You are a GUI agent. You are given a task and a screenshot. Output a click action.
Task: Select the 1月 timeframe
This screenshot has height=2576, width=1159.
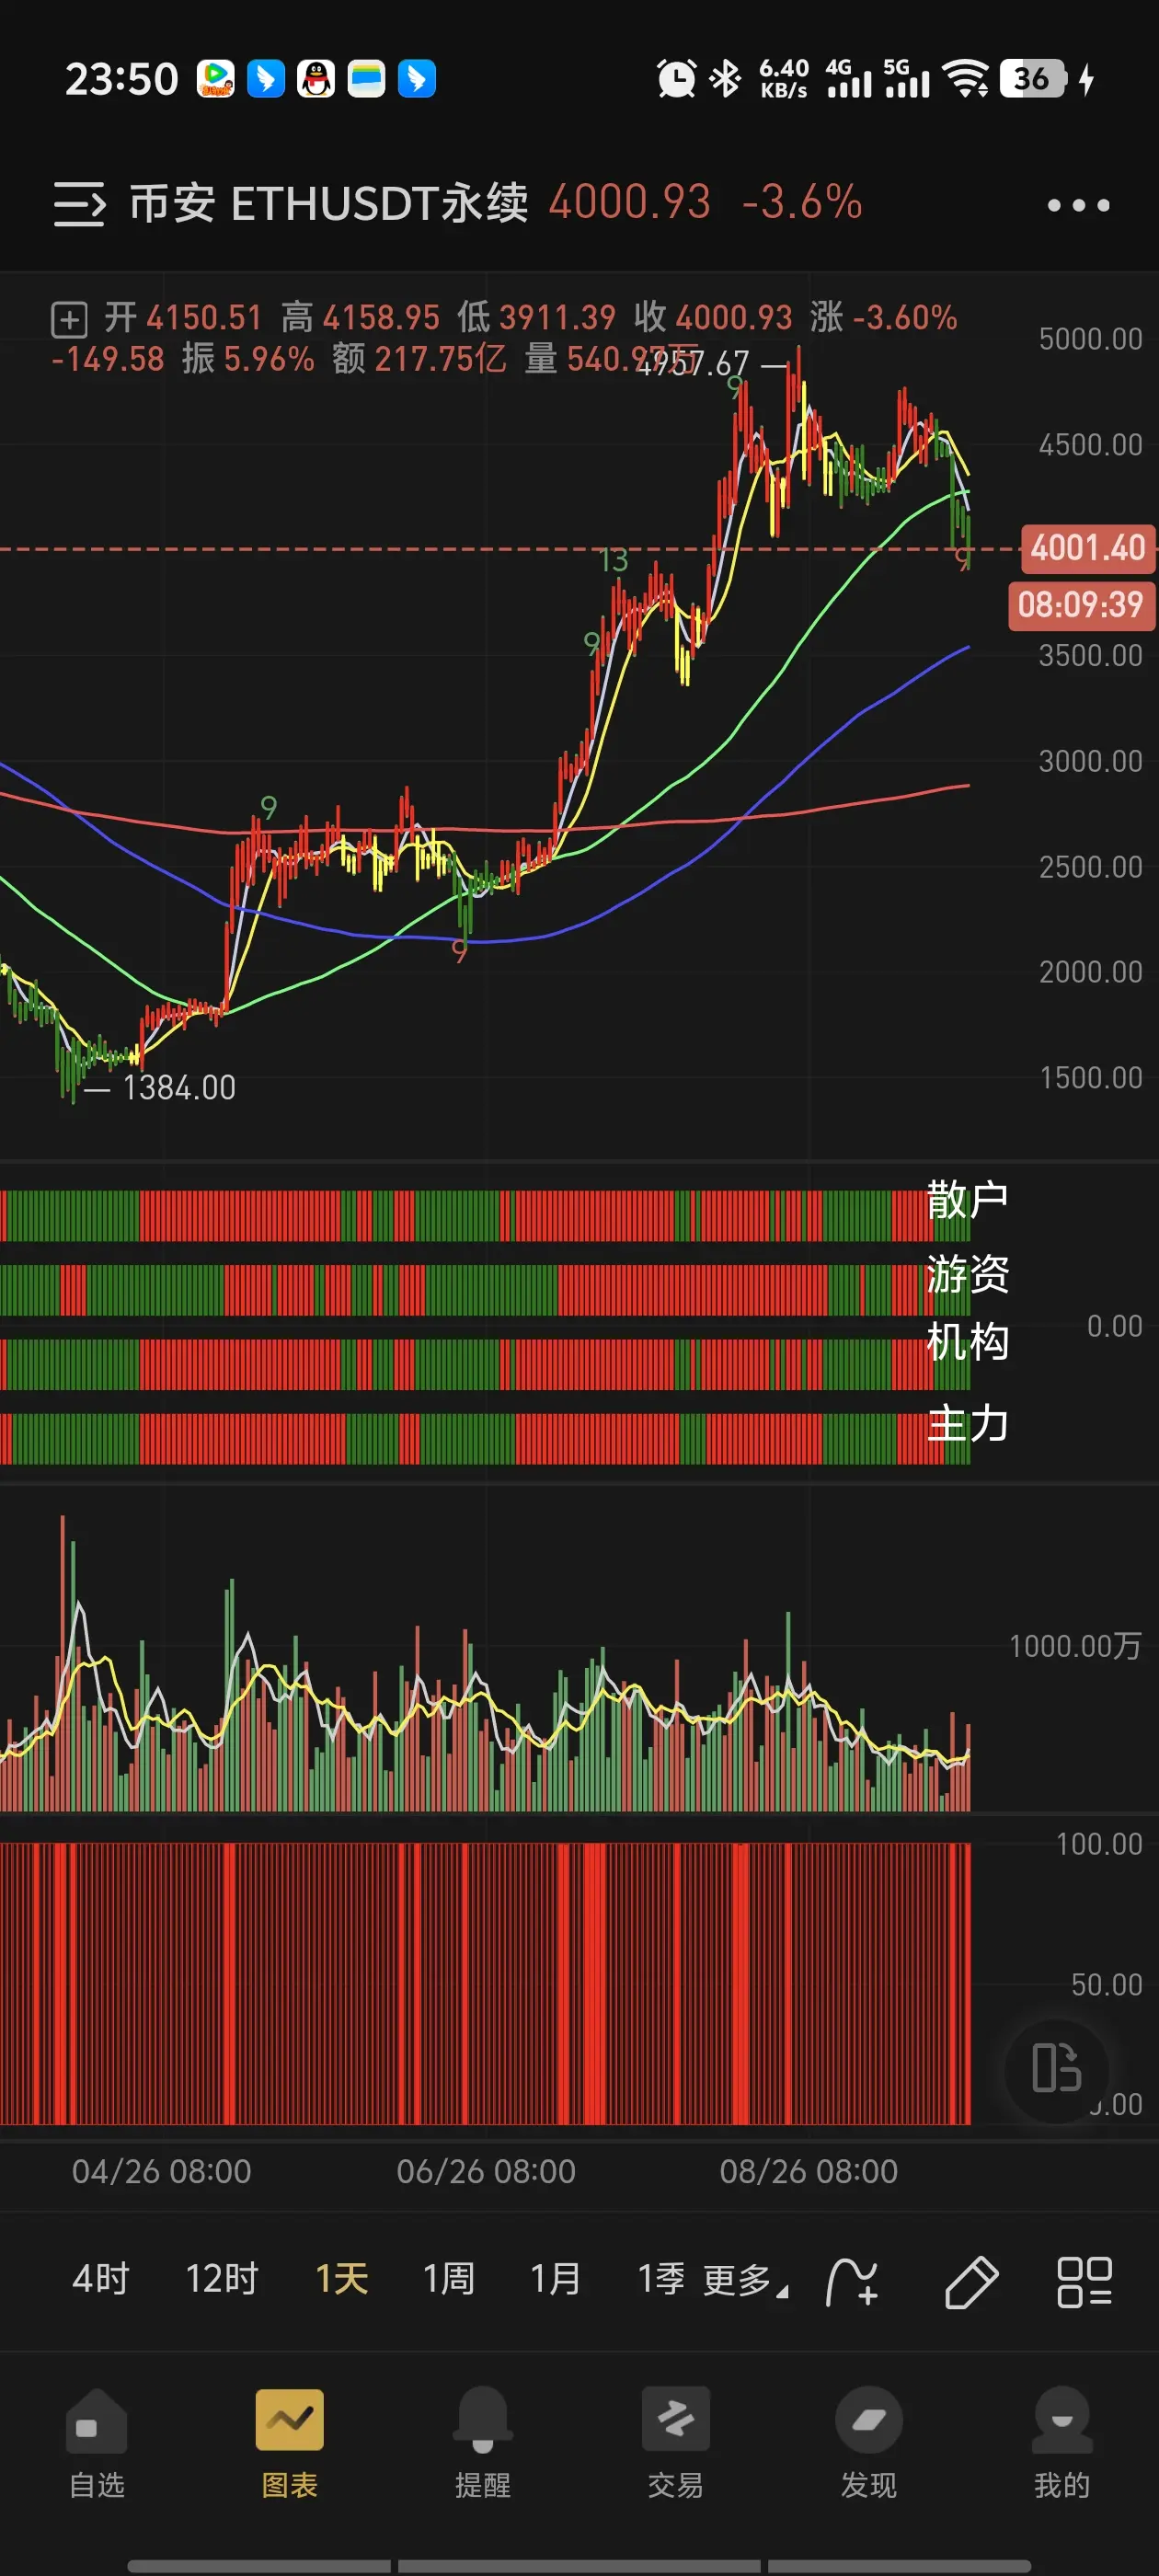(555, 2279)
